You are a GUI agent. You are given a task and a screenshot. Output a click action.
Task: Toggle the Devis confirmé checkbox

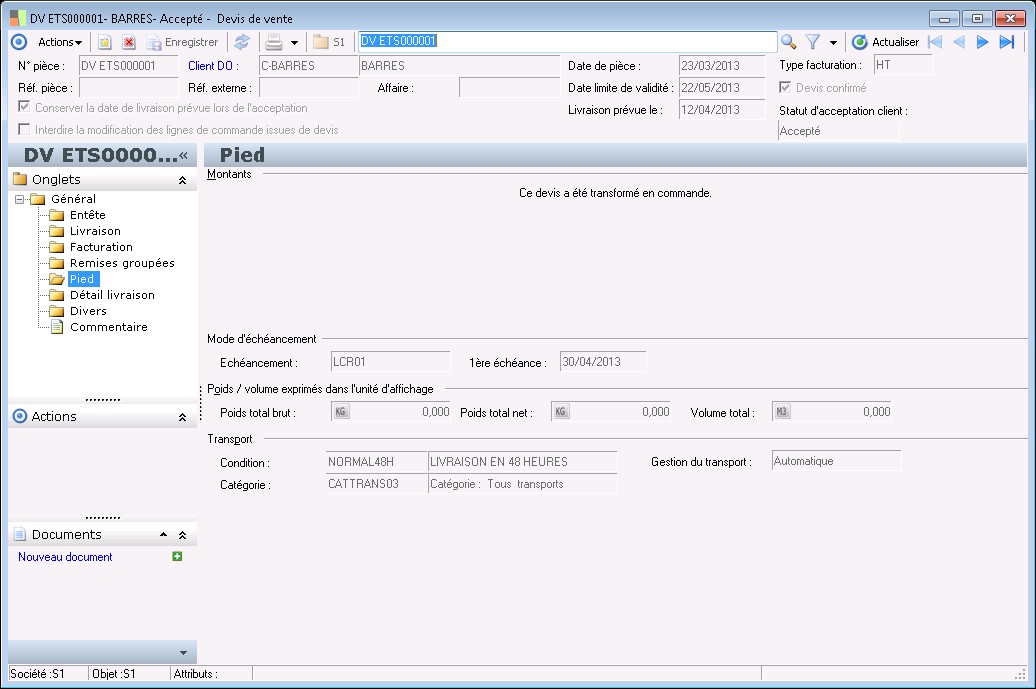(x=785, y=88)
